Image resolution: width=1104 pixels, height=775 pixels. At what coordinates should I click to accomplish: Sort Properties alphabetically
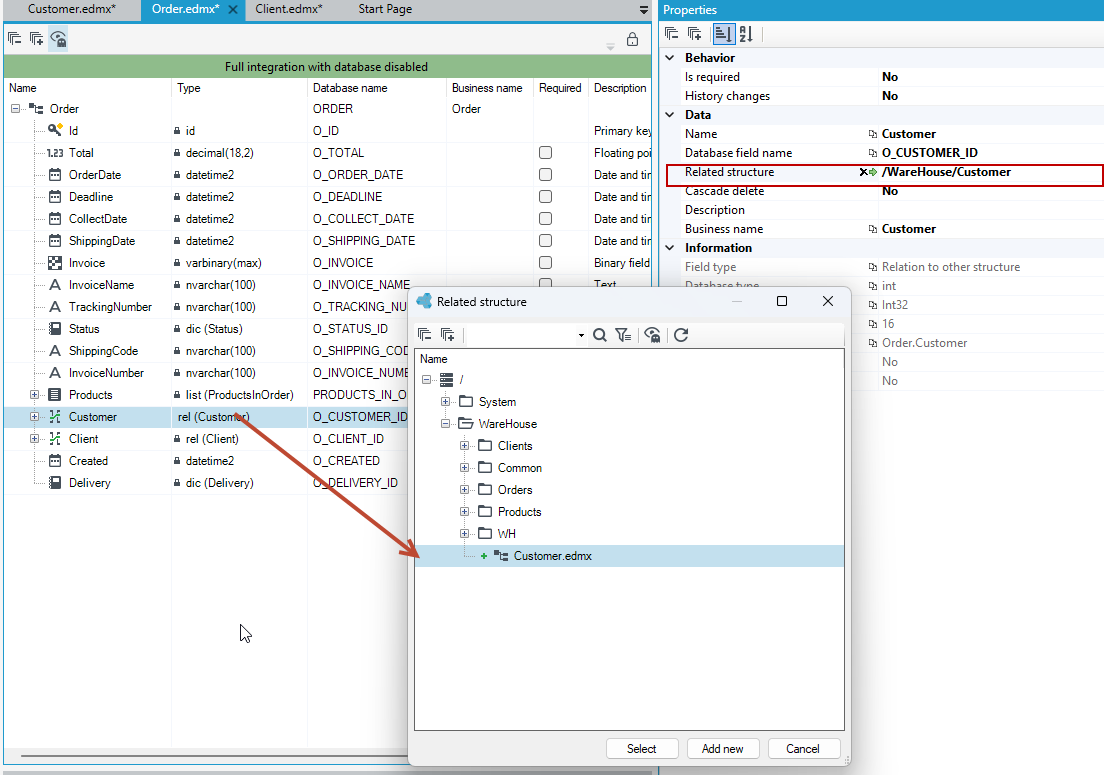click(x=746, y=34)
